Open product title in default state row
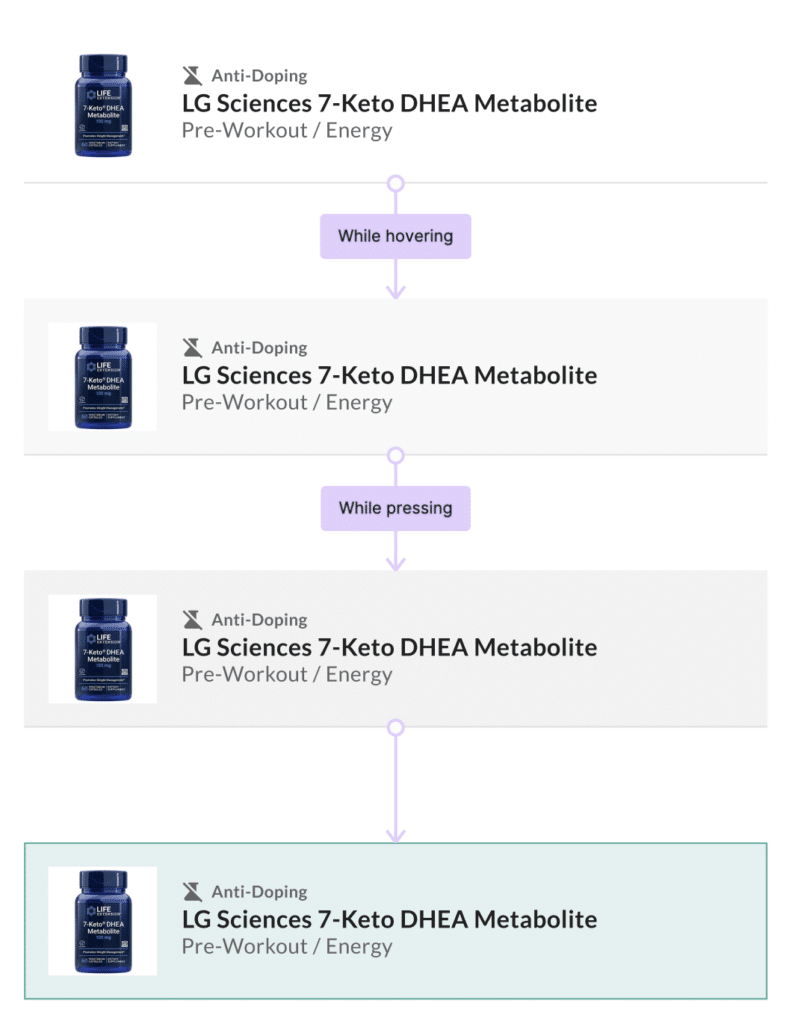This screenshot has height=1024, width=792. [x=389, y=103]
